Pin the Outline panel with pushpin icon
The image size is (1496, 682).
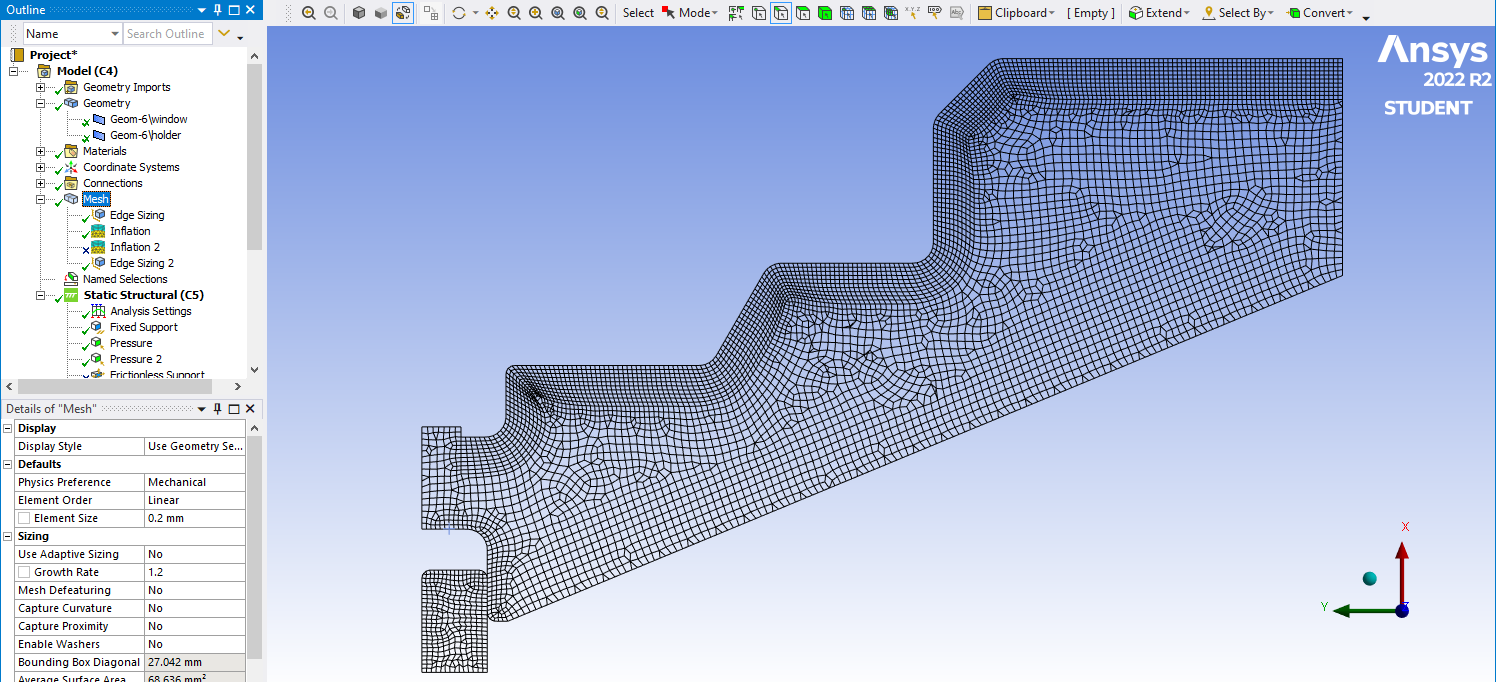point(217,10)
